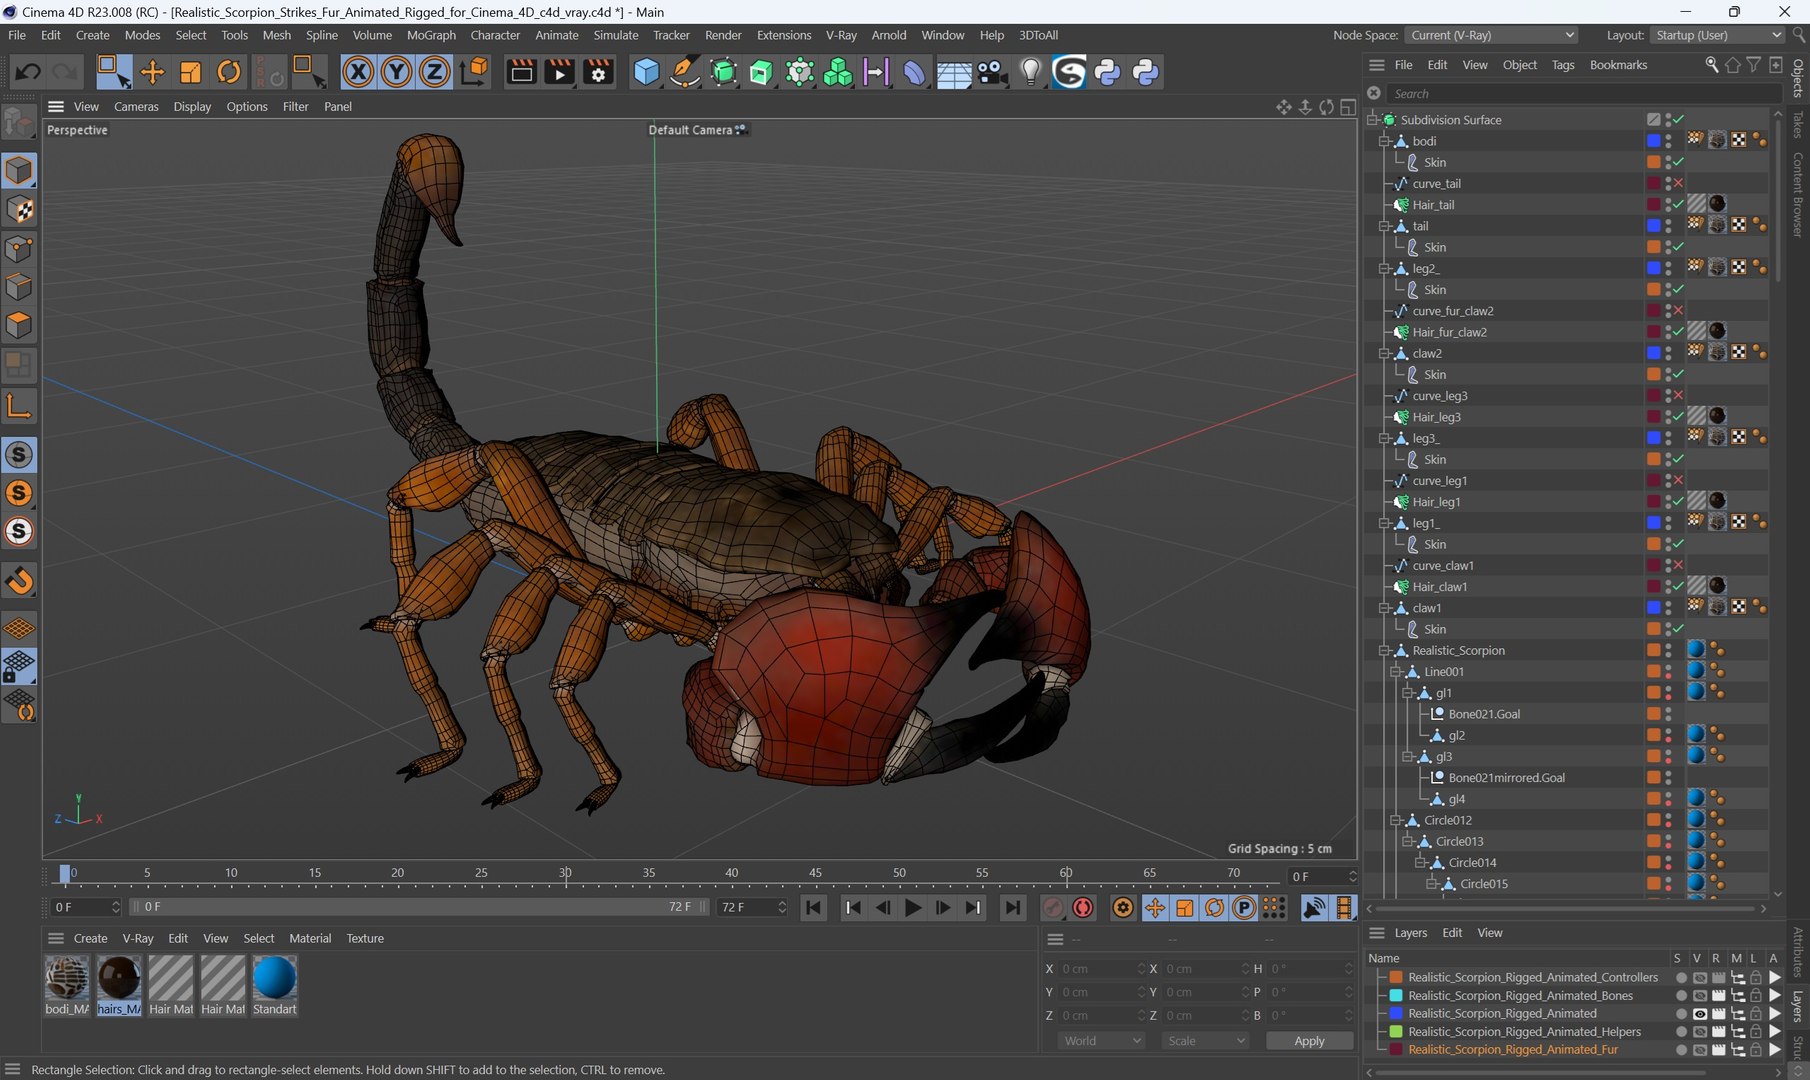Viewport: 1810px width, 1080px height.
Task: Open the MoGraph menu
Action: pos(431,35)
